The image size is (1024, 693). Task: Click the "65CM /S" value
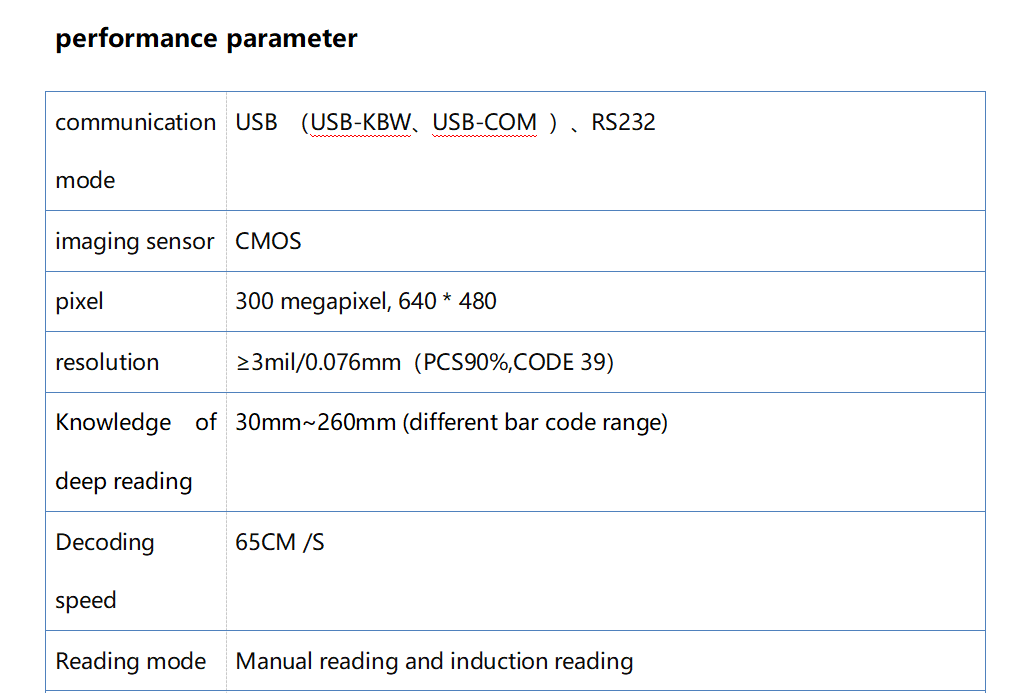280,543
